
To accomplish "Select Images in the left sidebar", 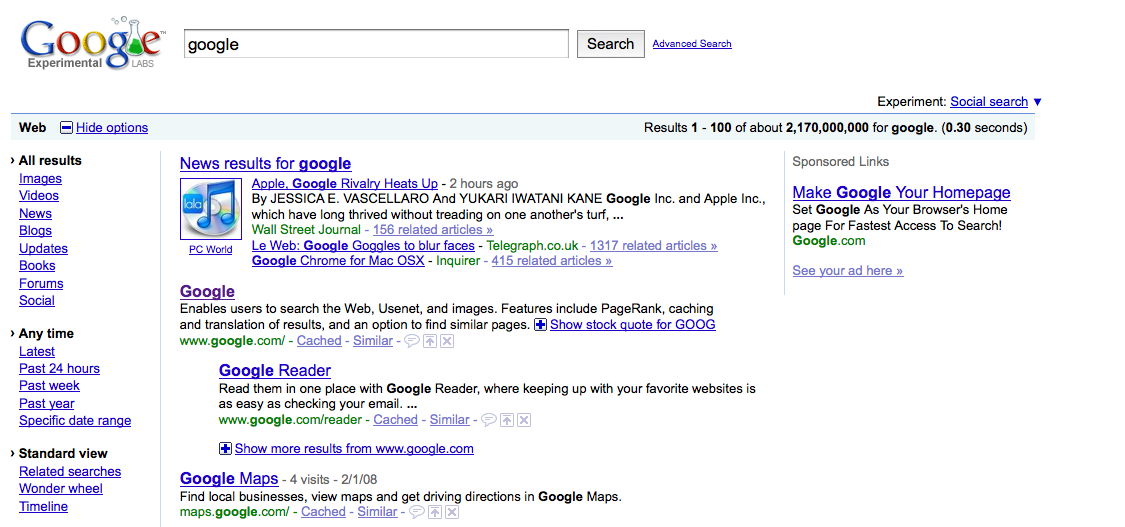I will pyautogui.click(x=40, y=179).
